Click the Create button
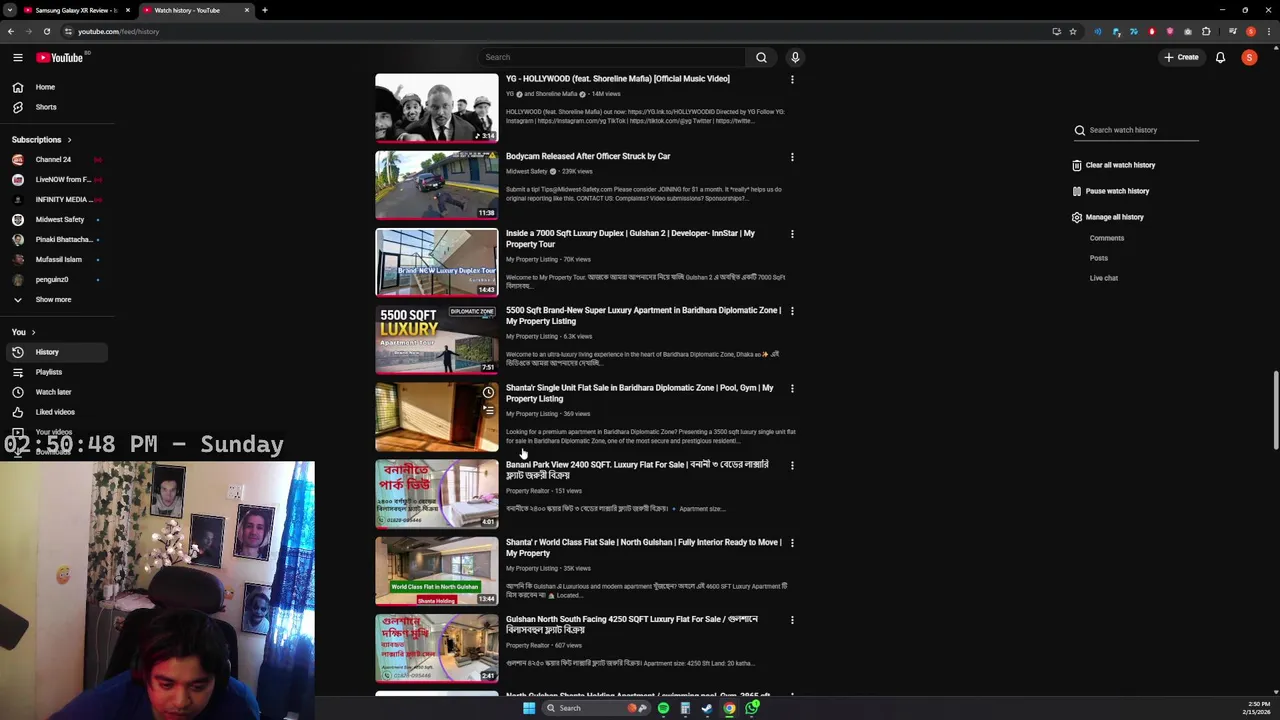Screen dimensions: 1280x720 [x=1181, y=58]
